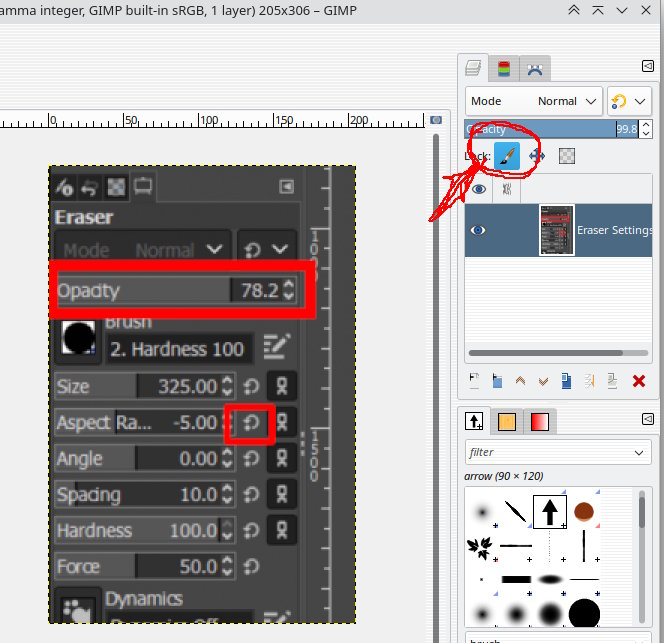
Task: Select the blurry horizontal ellipse brush
Action: (550, 579)
